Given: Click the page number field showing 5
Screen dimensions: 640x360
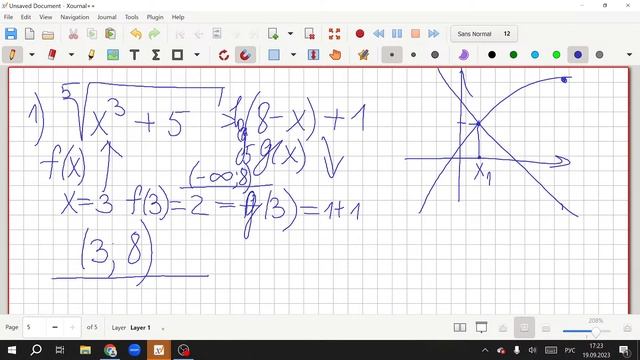Looking at the screenshot, I should 34,327.
